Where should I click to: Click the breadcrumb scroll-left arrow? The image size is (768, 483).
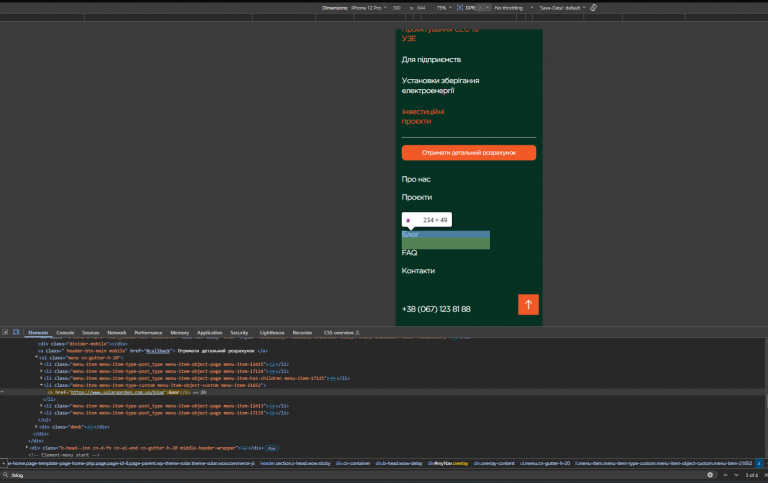click(3, 463)
